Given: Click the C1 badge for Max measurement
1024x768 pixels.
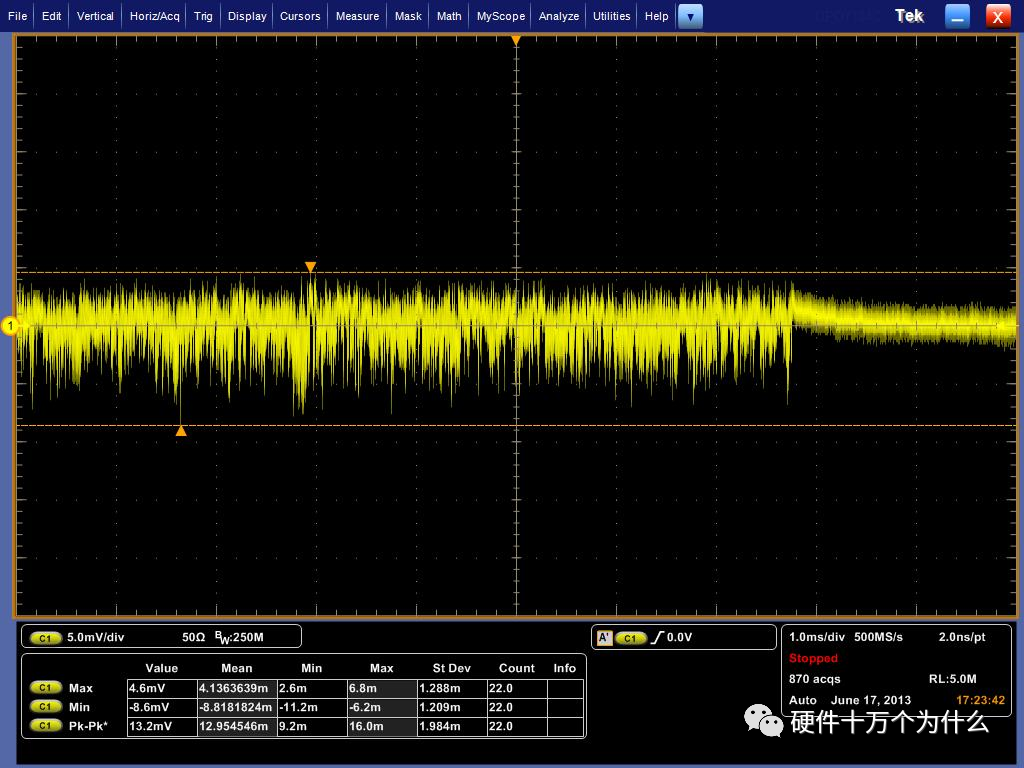Looking at the screenshot, I should (46, 688).
